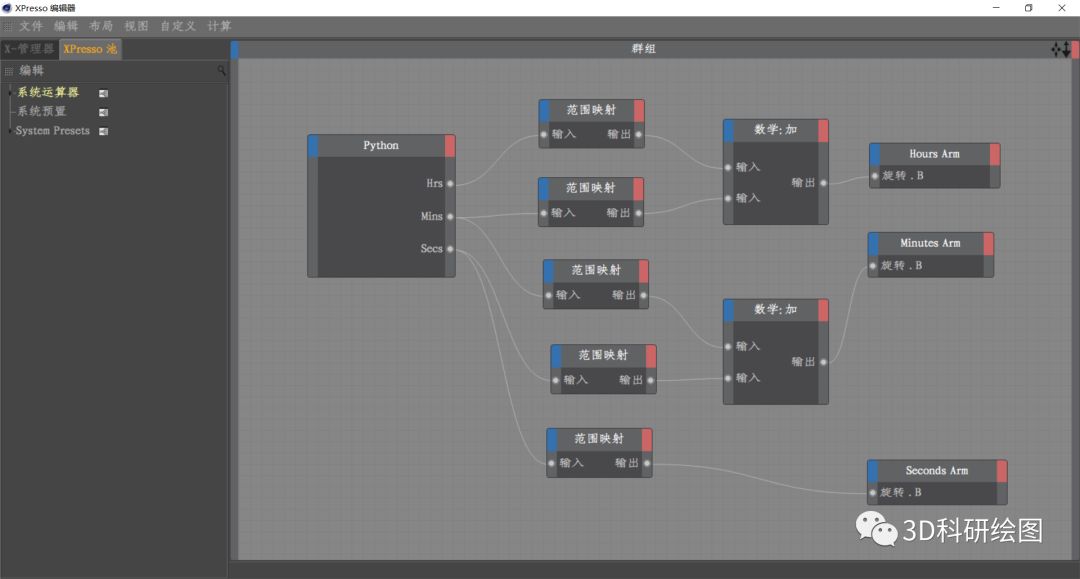Click the blue inputs corner of Seconds Arm node

pyautogui.click(x=873, y=471)
